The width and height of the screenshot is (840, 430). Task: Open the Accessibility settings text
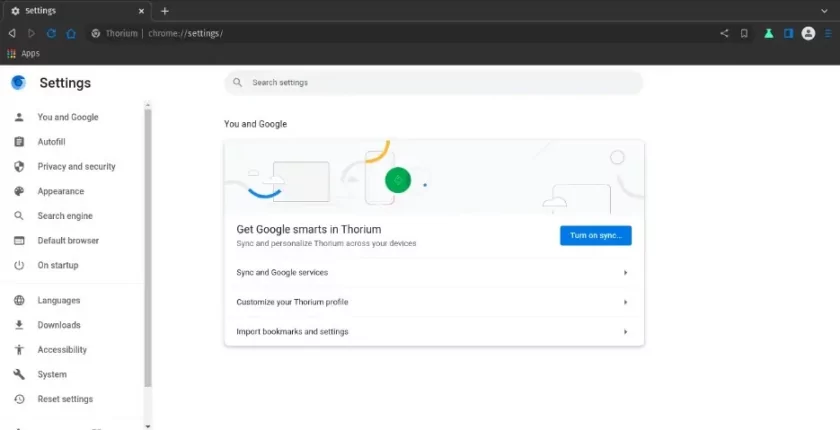click(62, 350)
